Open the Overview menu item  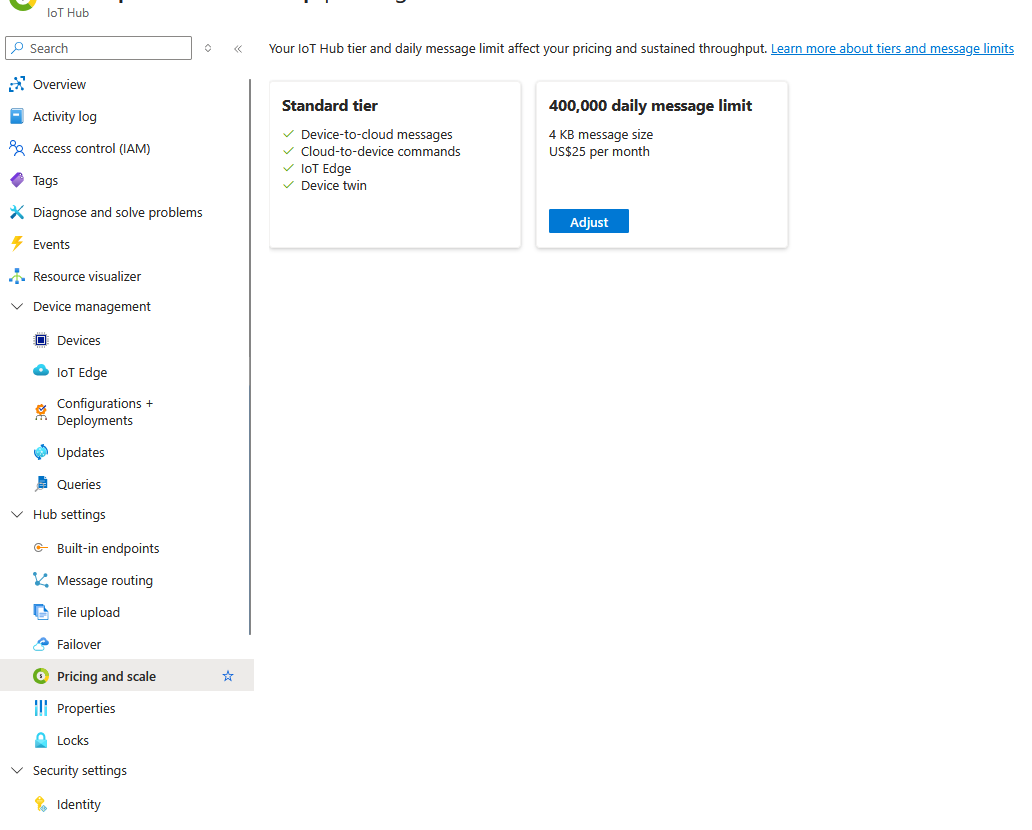coord(59,84)
